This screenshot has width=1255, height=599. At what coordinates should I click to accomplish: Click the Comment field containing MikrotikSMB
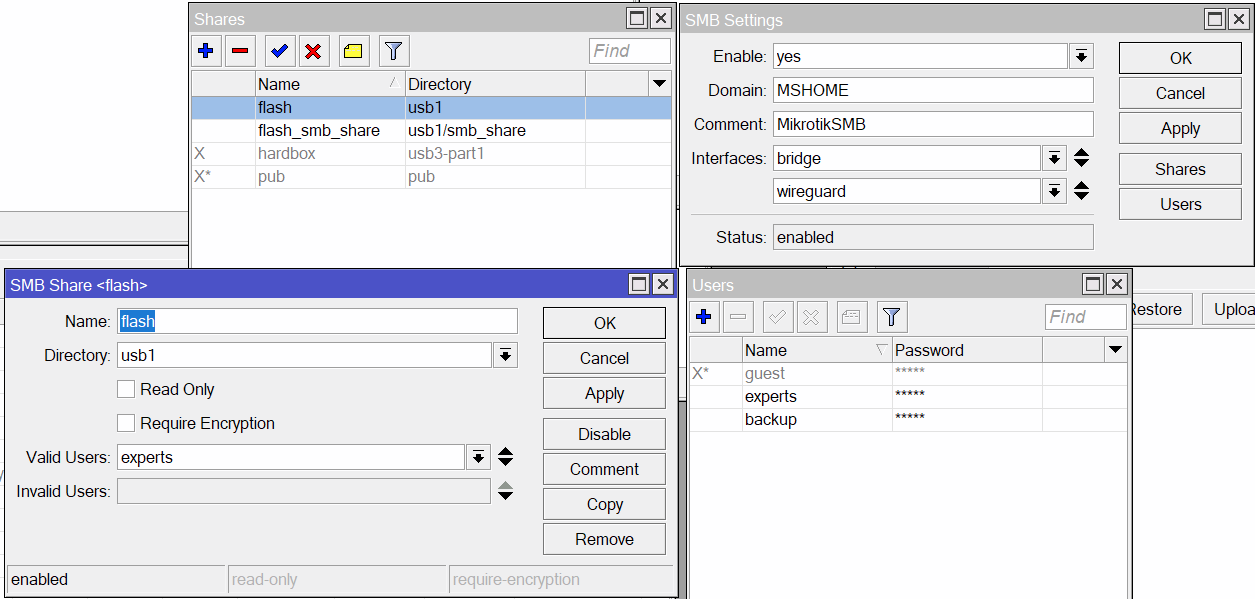point(933,124)
